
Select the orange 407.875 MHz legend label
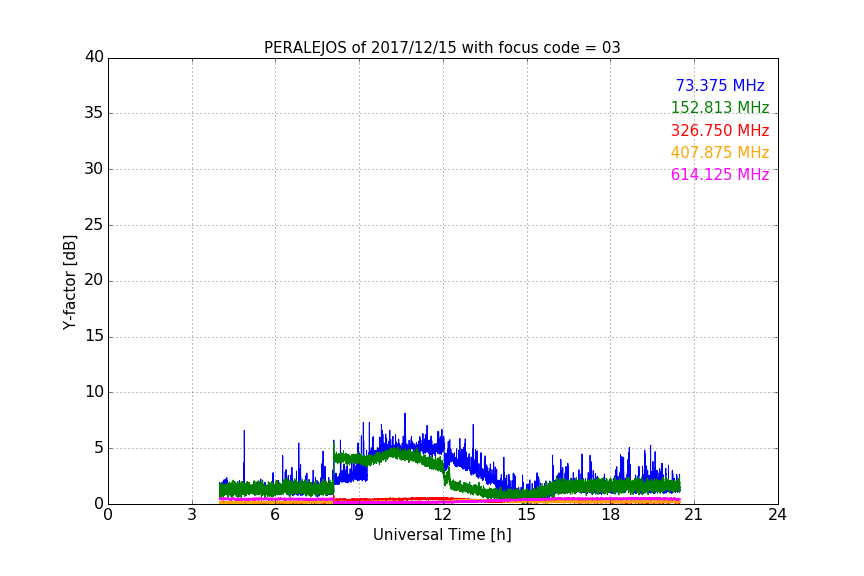pos(720,152)
